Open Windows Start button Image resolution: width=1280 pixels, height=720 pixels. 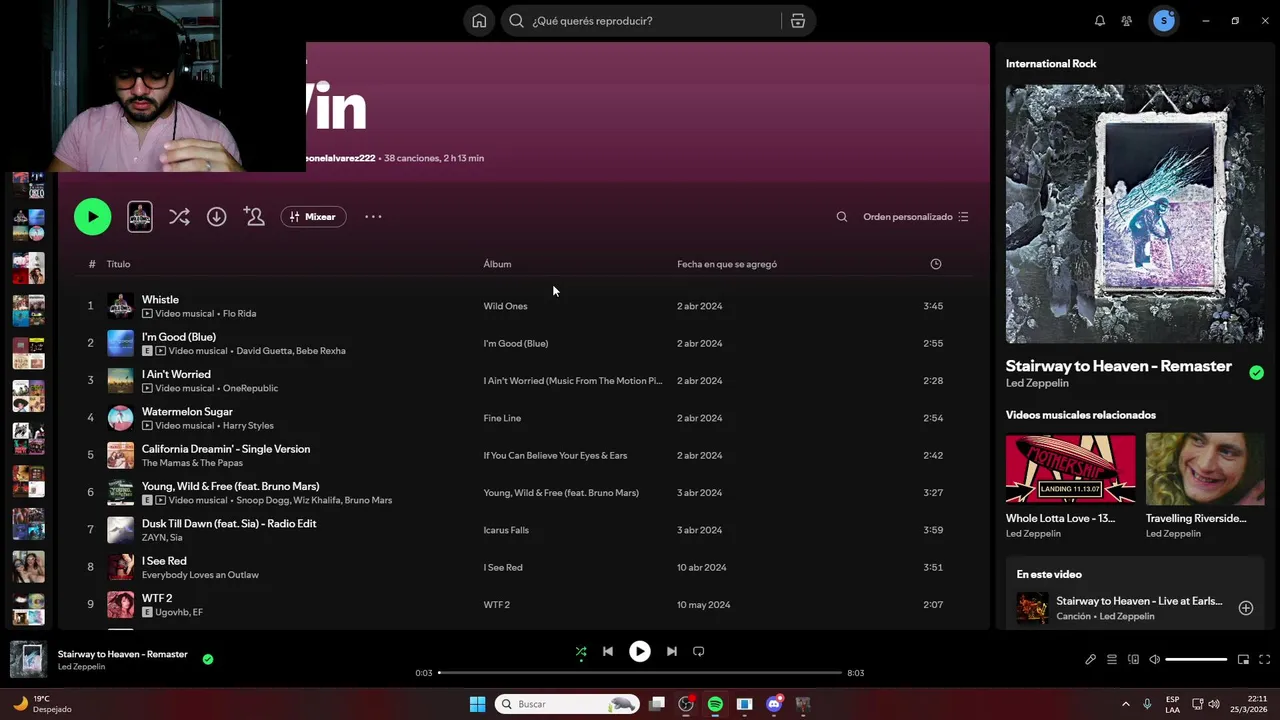point(477,704)
